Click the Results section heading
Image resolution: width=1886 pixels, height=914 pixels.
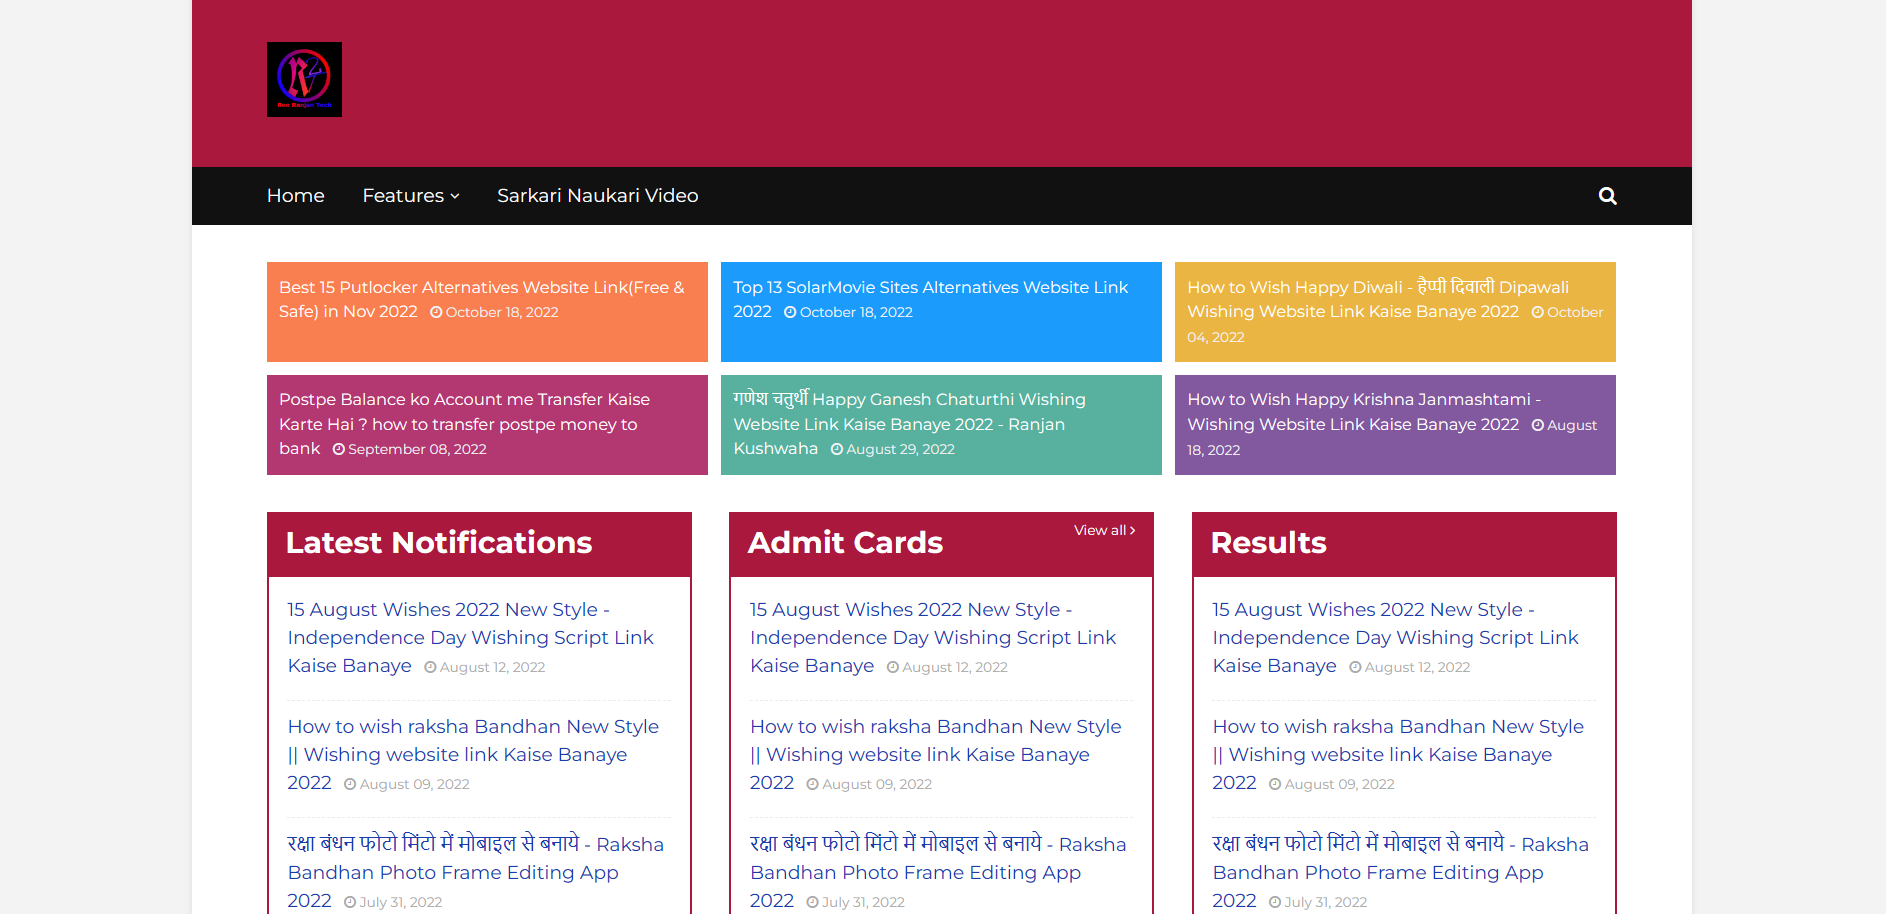(x=1268, y=543)
